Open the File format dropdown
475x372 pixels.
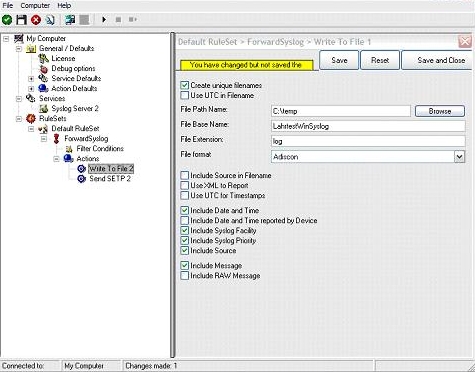(459, 157)
